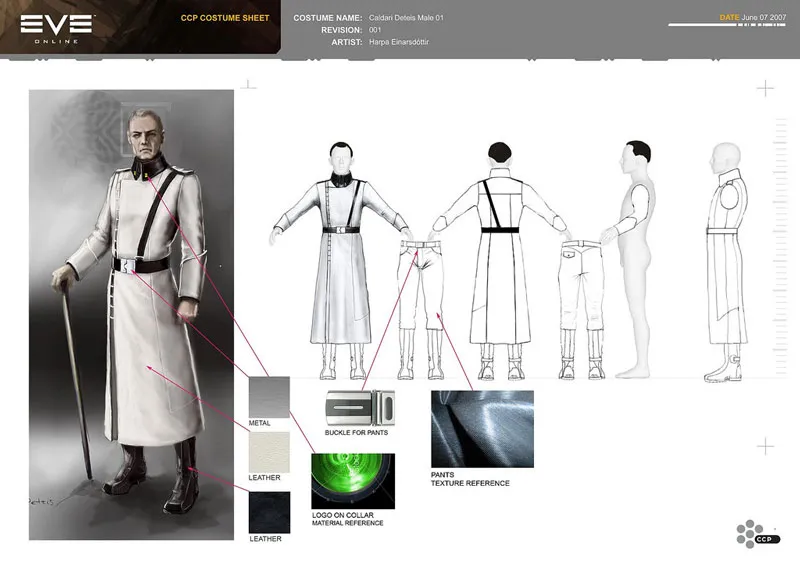This screenshot has width=800, height=566.
Task: Open the pants texture reference image
Action: click(482, 429)
